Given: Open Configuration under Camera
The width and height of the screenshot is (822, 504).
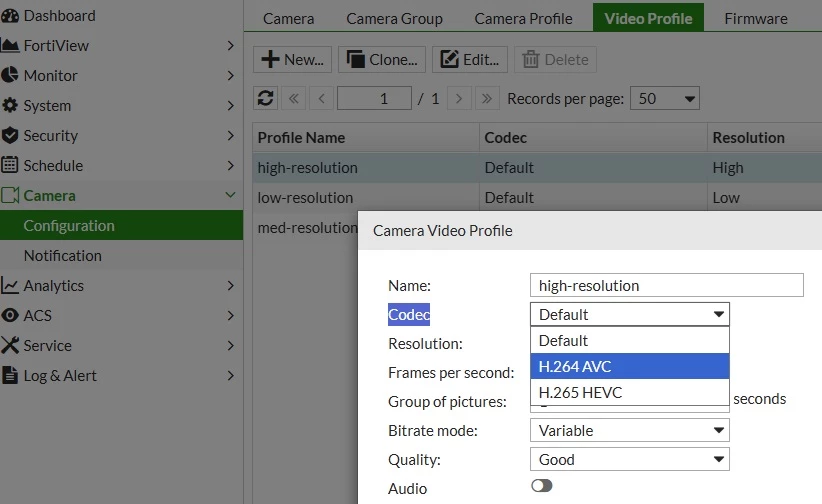Looking at the screenshot, I should (121, 226).
